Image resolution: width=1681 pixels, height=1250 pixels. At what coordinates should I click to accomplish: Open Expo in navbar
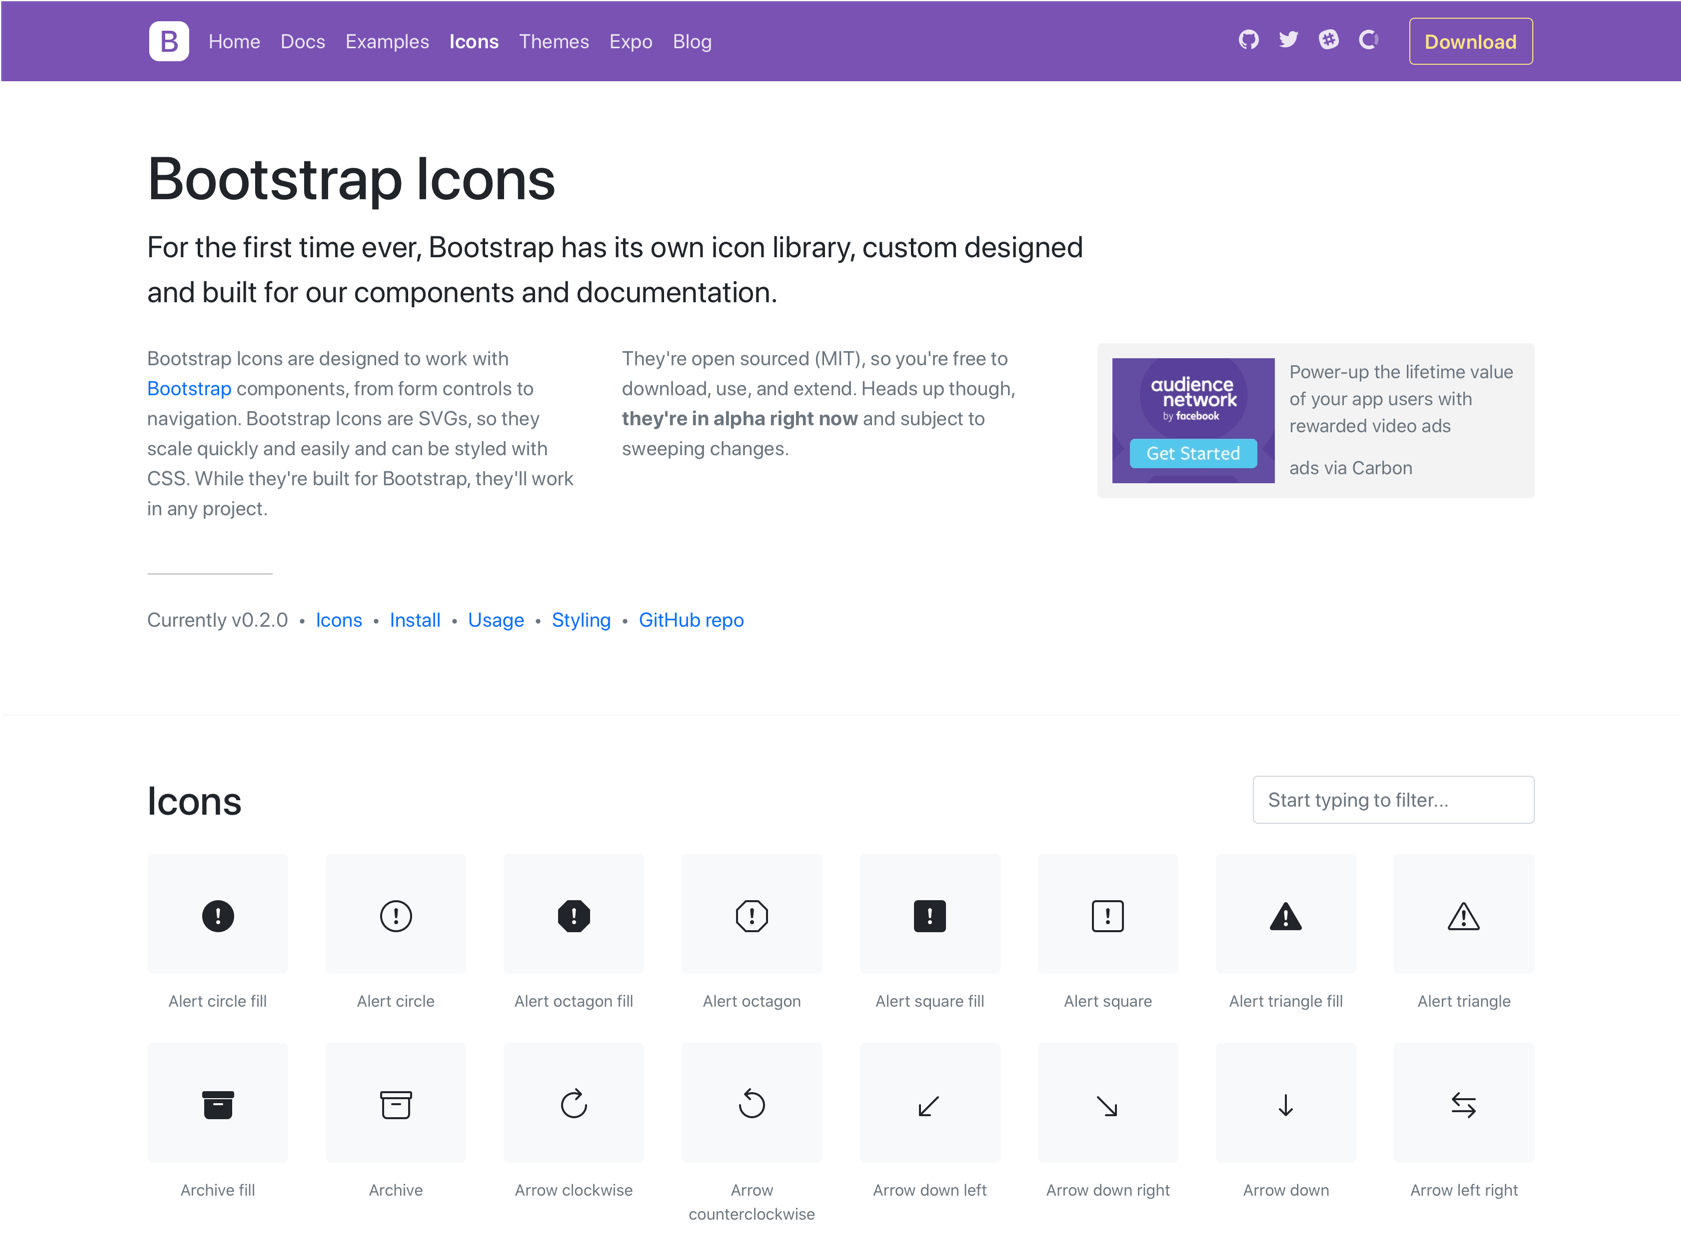click(x=631, y=42)
